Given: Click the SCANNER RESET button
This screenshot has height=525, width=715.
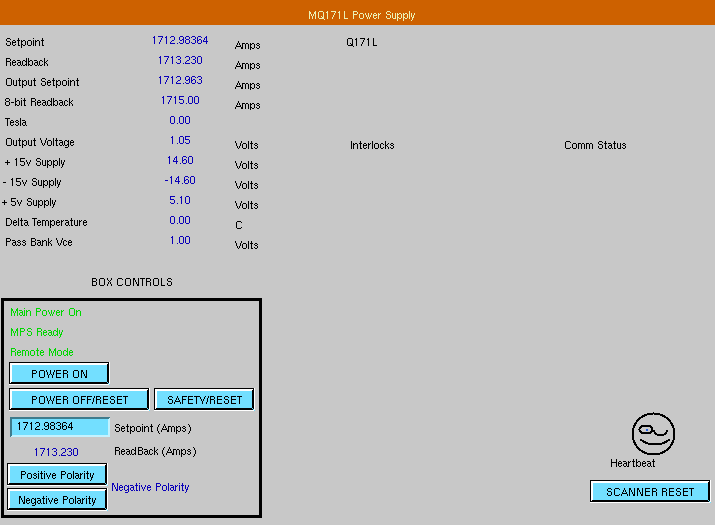Looking at the screenshot, I should (650, 491).
